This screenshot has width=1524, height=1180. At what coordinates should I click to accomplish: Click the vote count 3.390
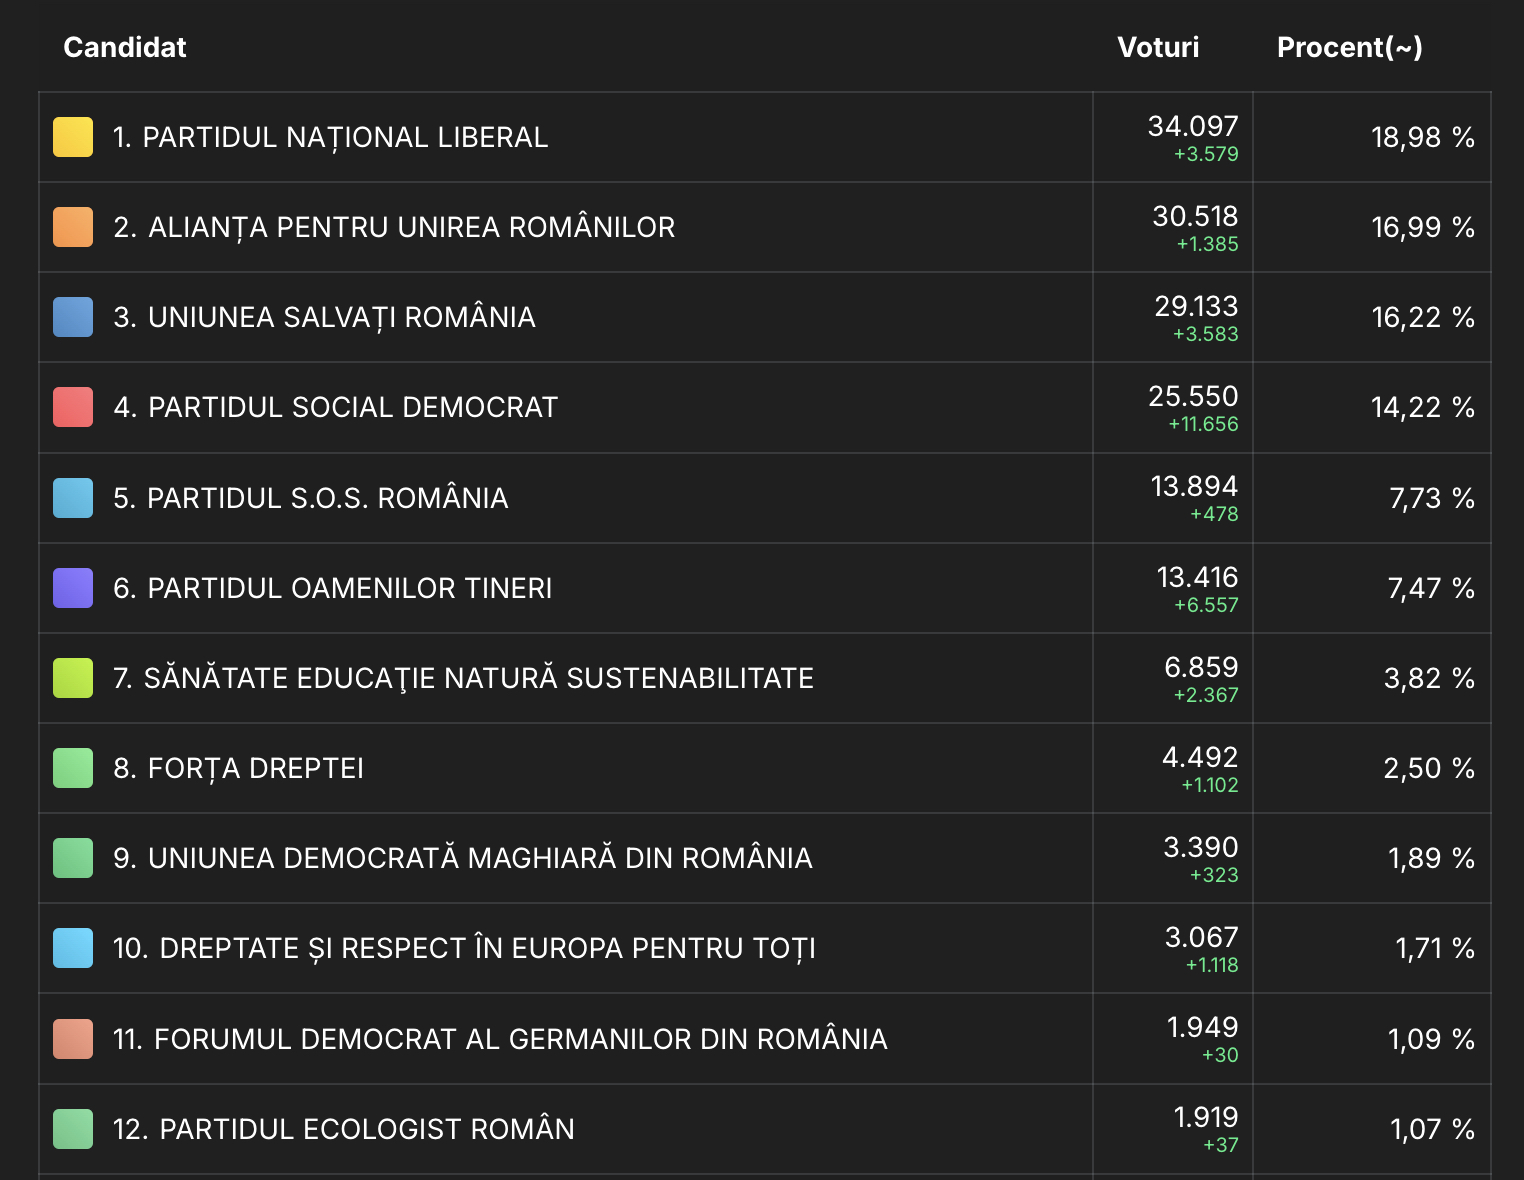(1201, 847)
